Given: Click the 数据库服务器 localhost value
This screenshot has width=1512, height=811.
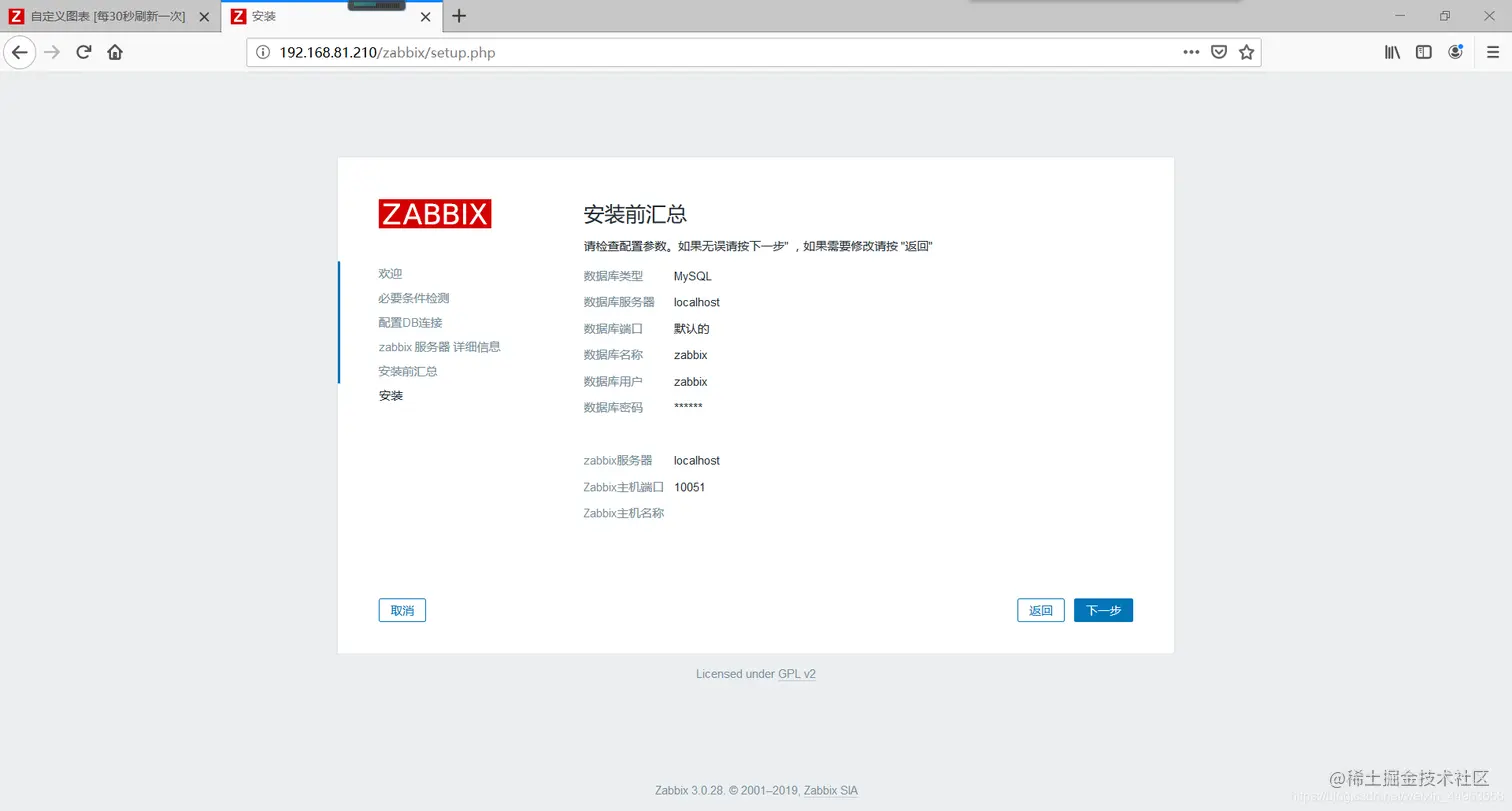Looking at the screenshot, I should (697, 302).
